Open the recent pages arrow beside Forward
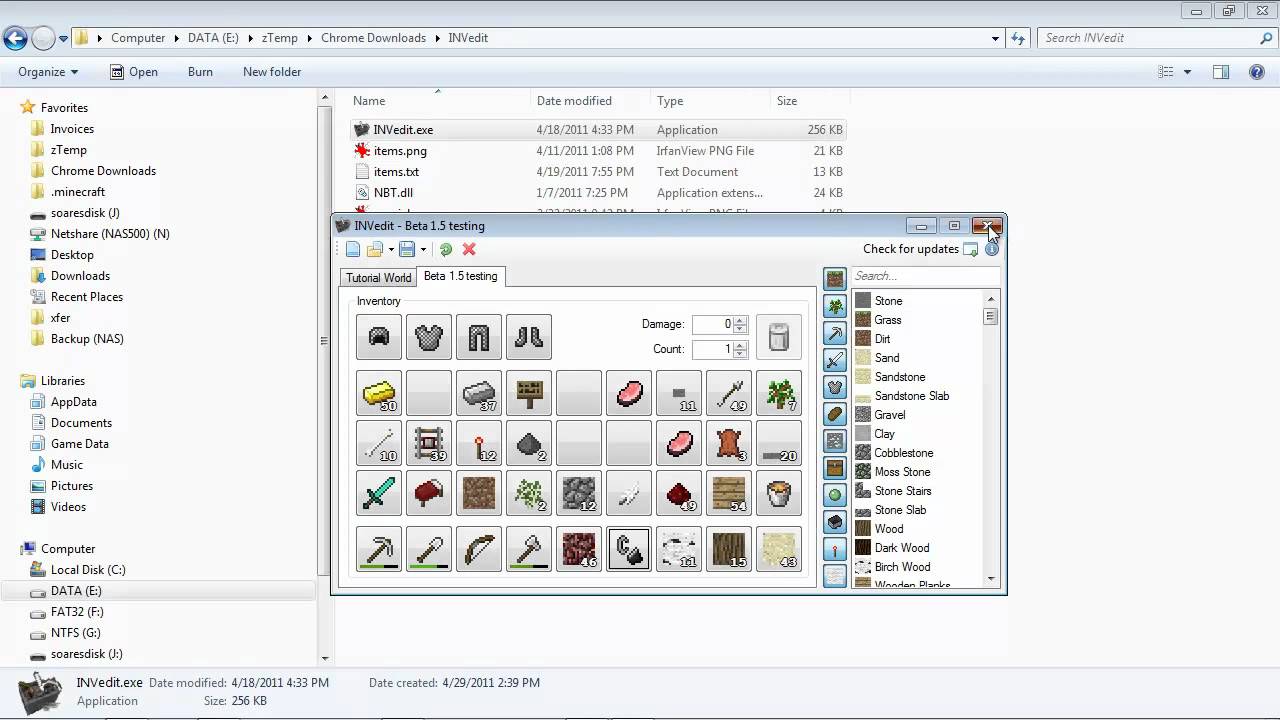The image size is (1280, 720). (63, 39)
